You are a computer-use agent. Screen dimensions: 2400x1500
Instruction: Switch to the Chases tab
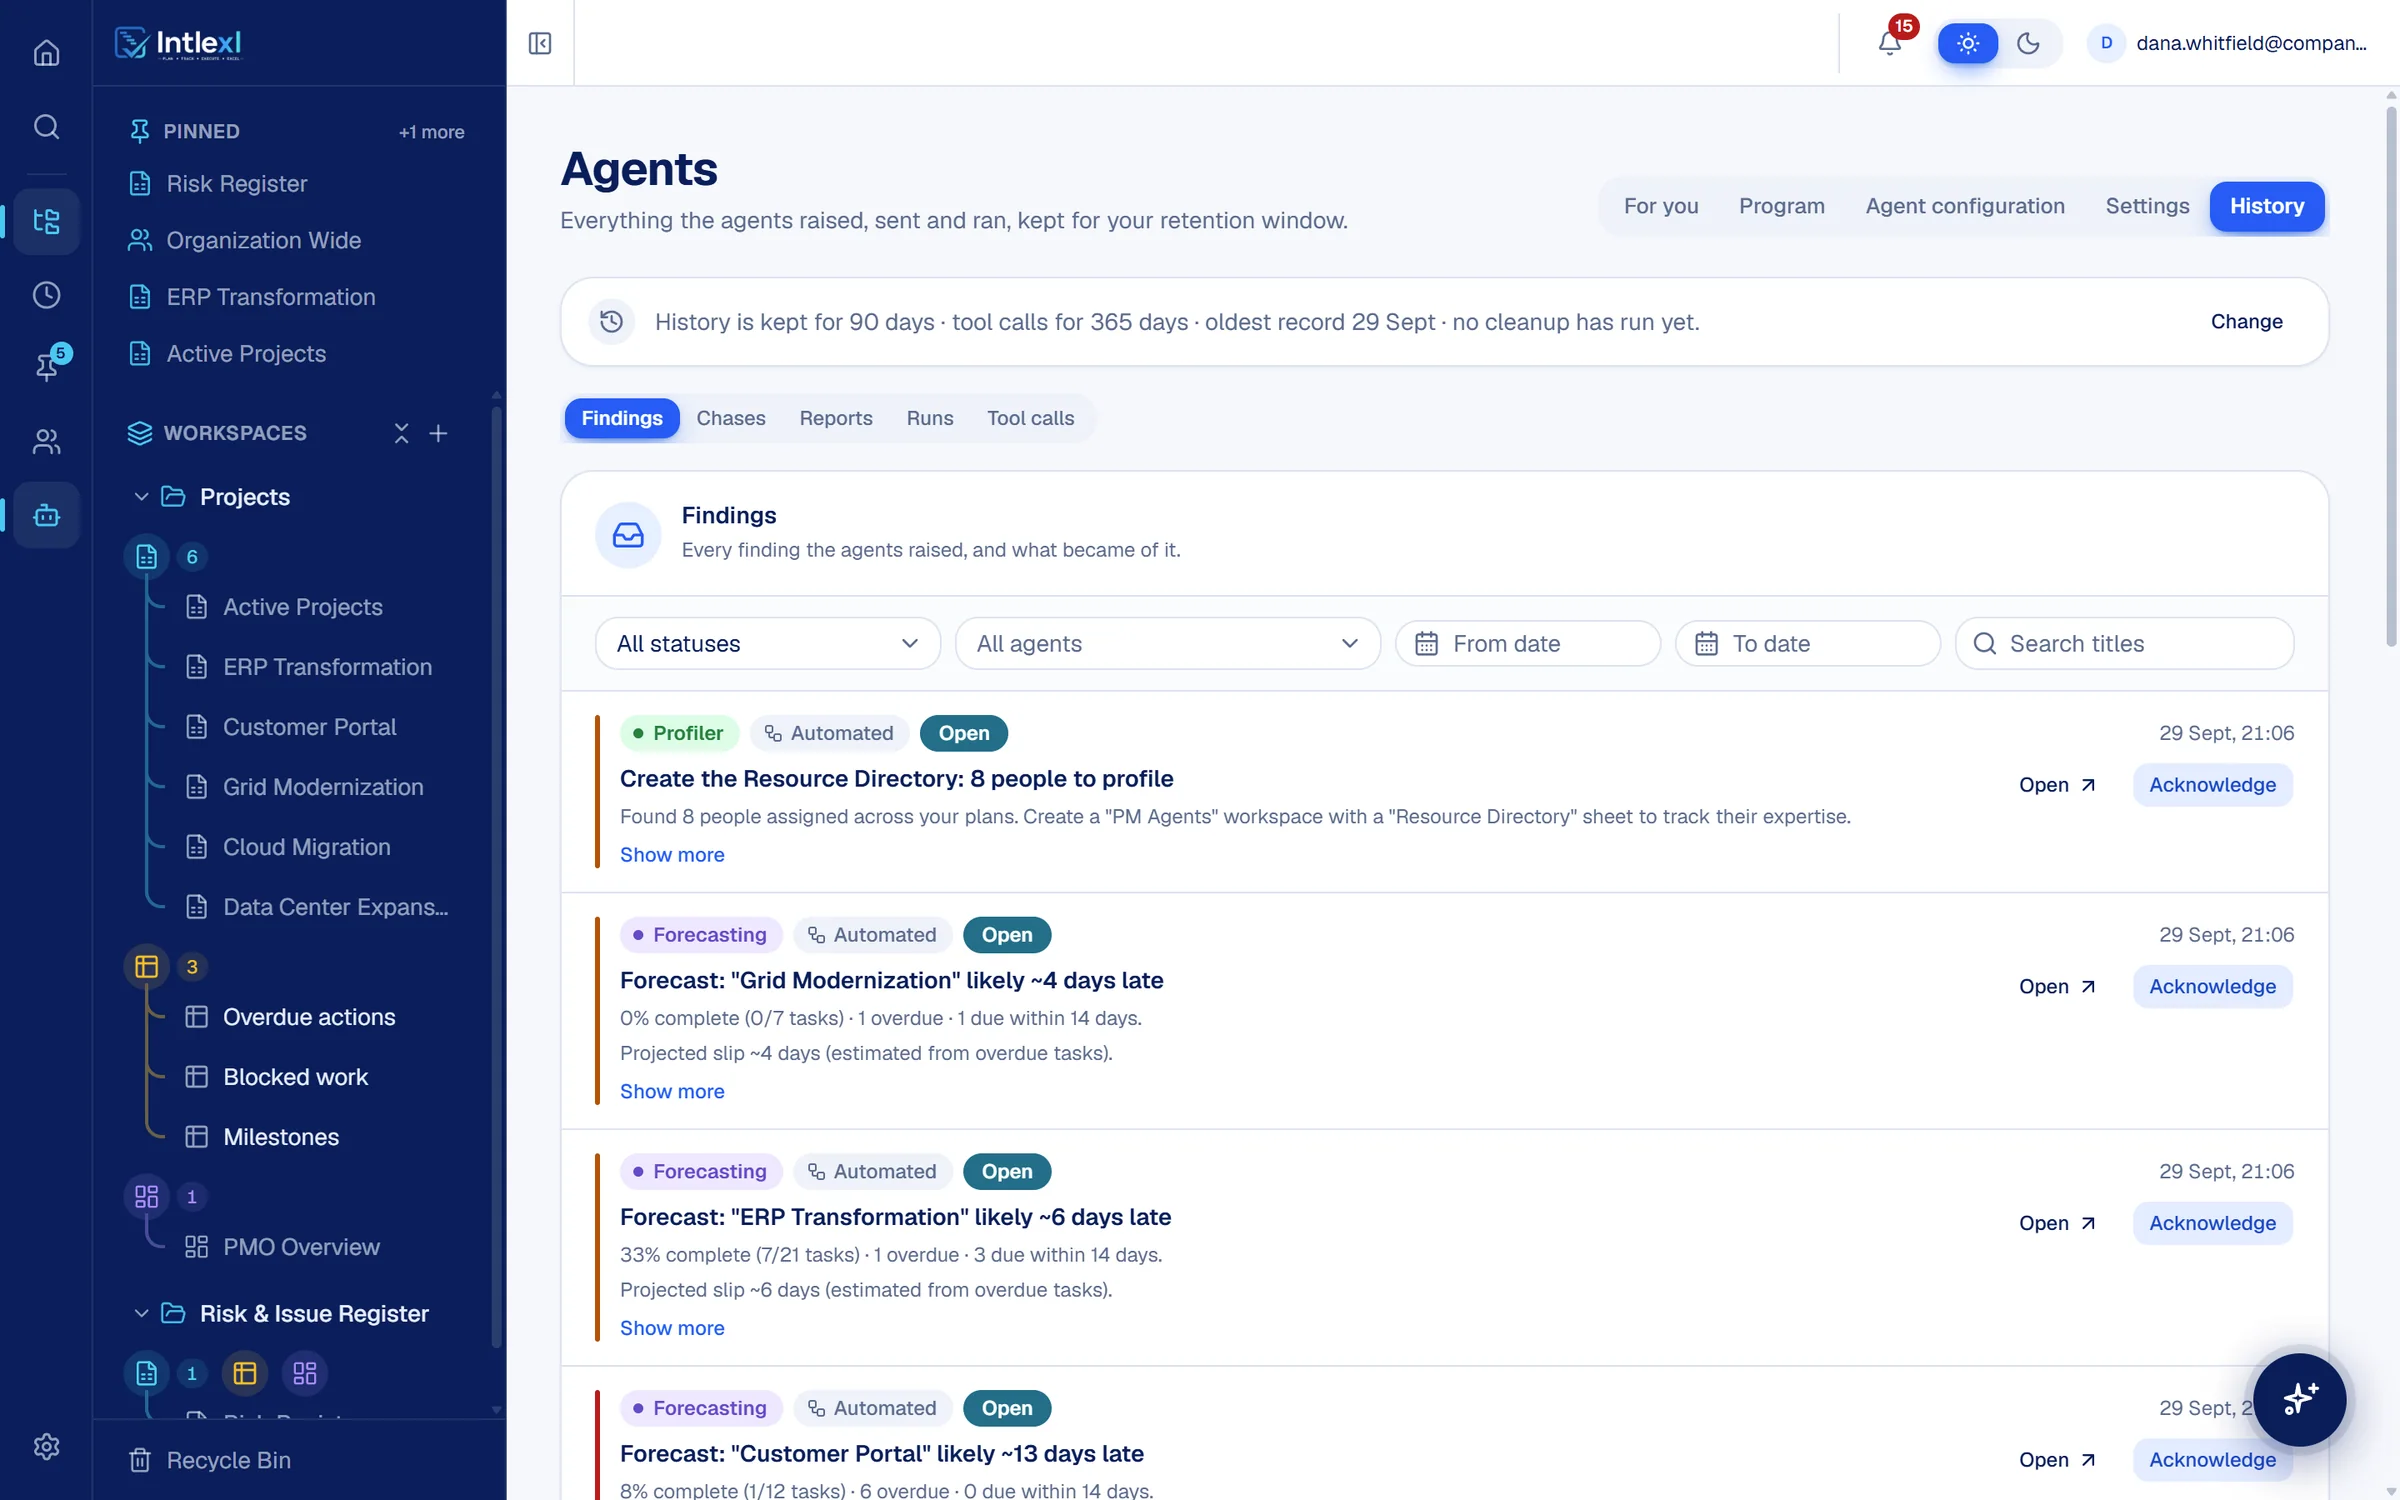click(x=731, y=418)
